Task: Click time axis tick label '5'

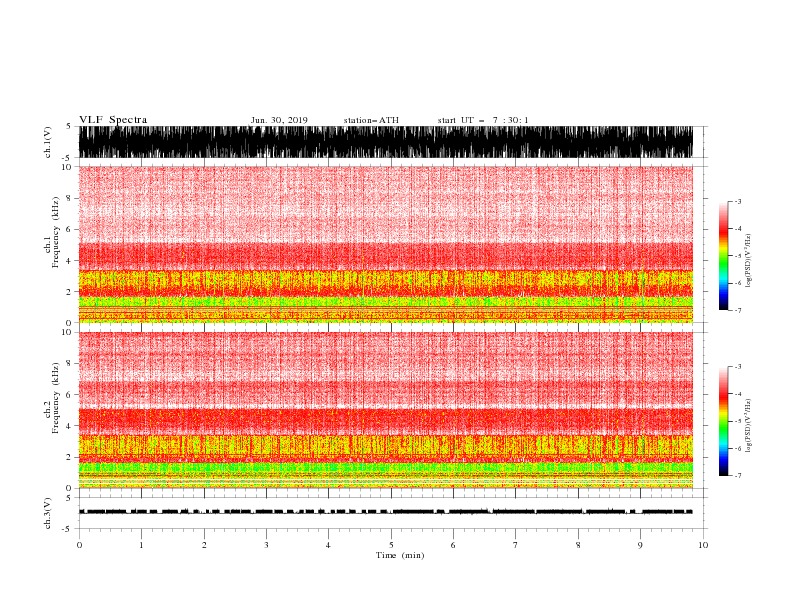Action: (x=391, y=545)
